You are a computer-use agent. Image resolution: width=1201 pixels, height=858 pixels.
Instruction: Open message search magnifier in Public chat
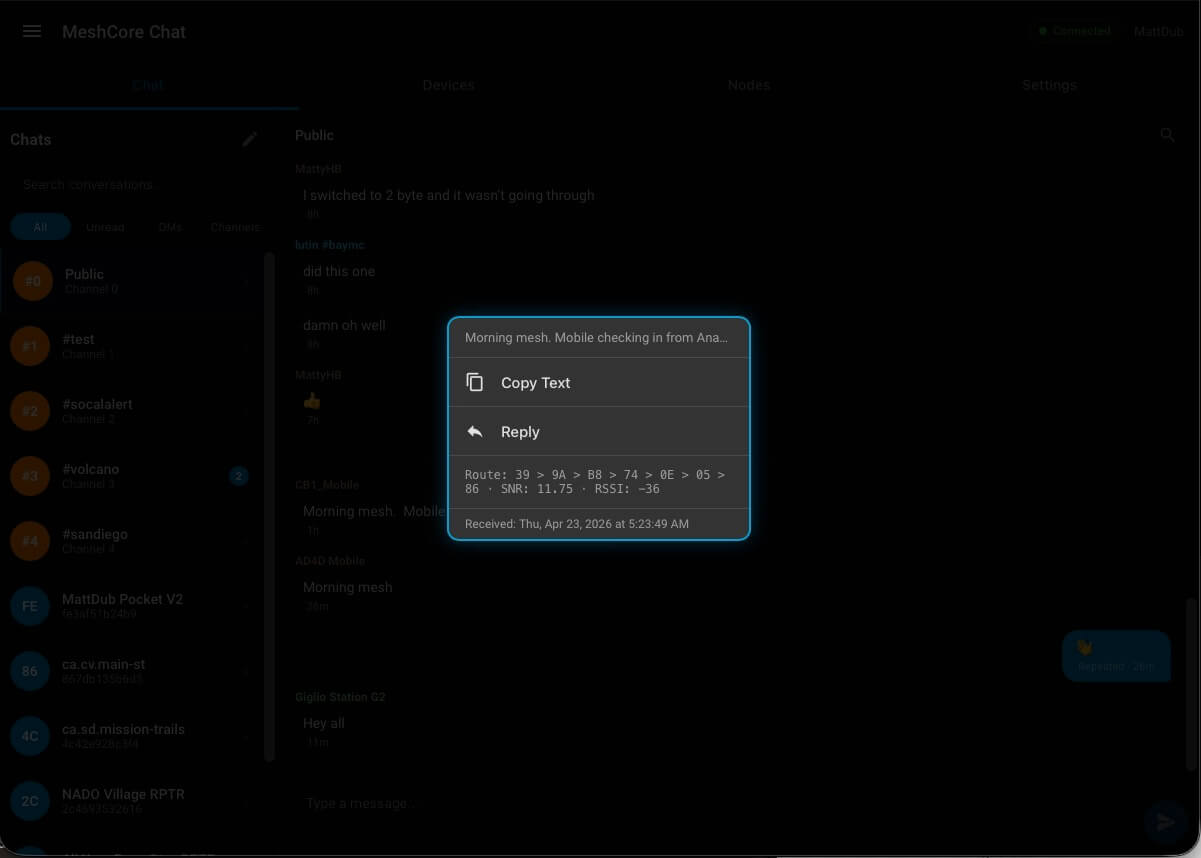coord(1167,135)
